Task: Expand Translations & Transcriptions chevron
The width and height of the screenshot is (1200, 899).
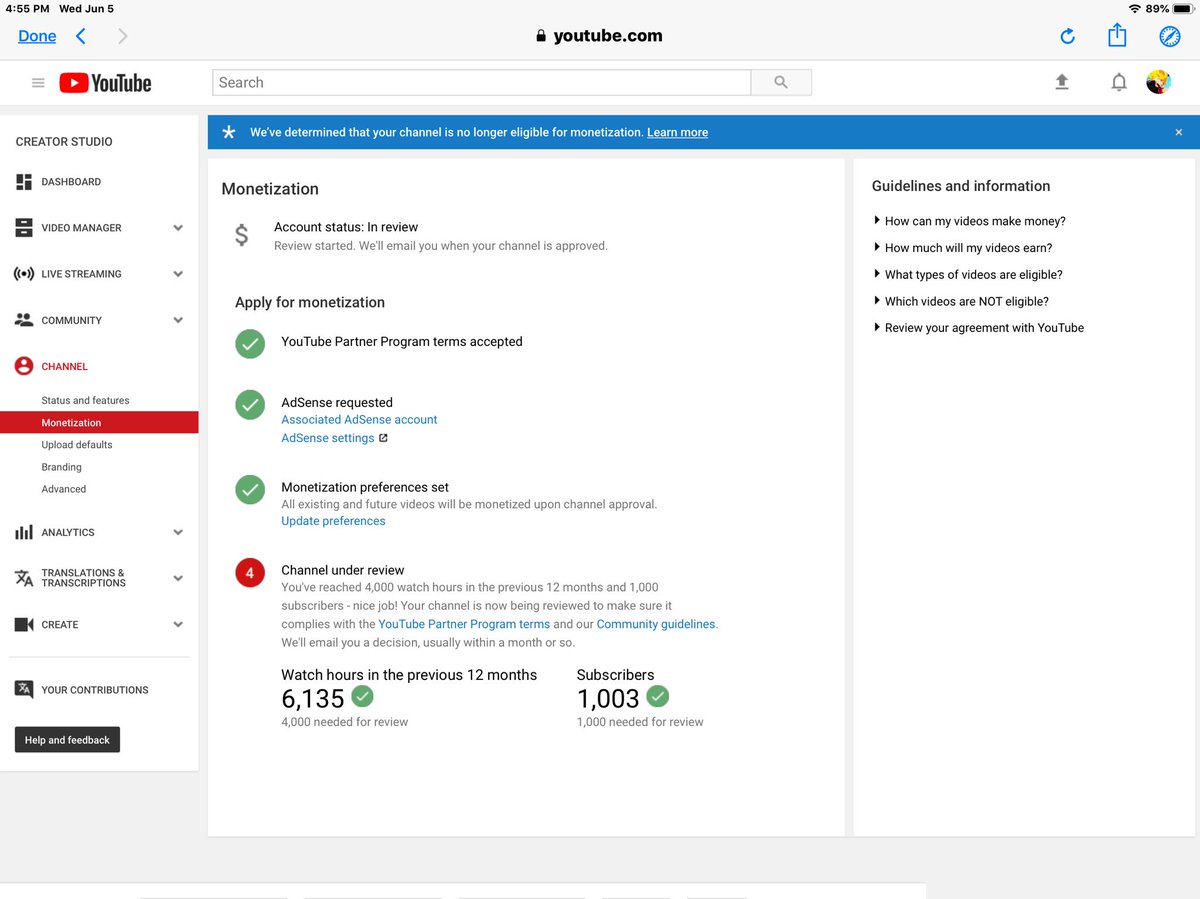Action: [x=178, y=578]
